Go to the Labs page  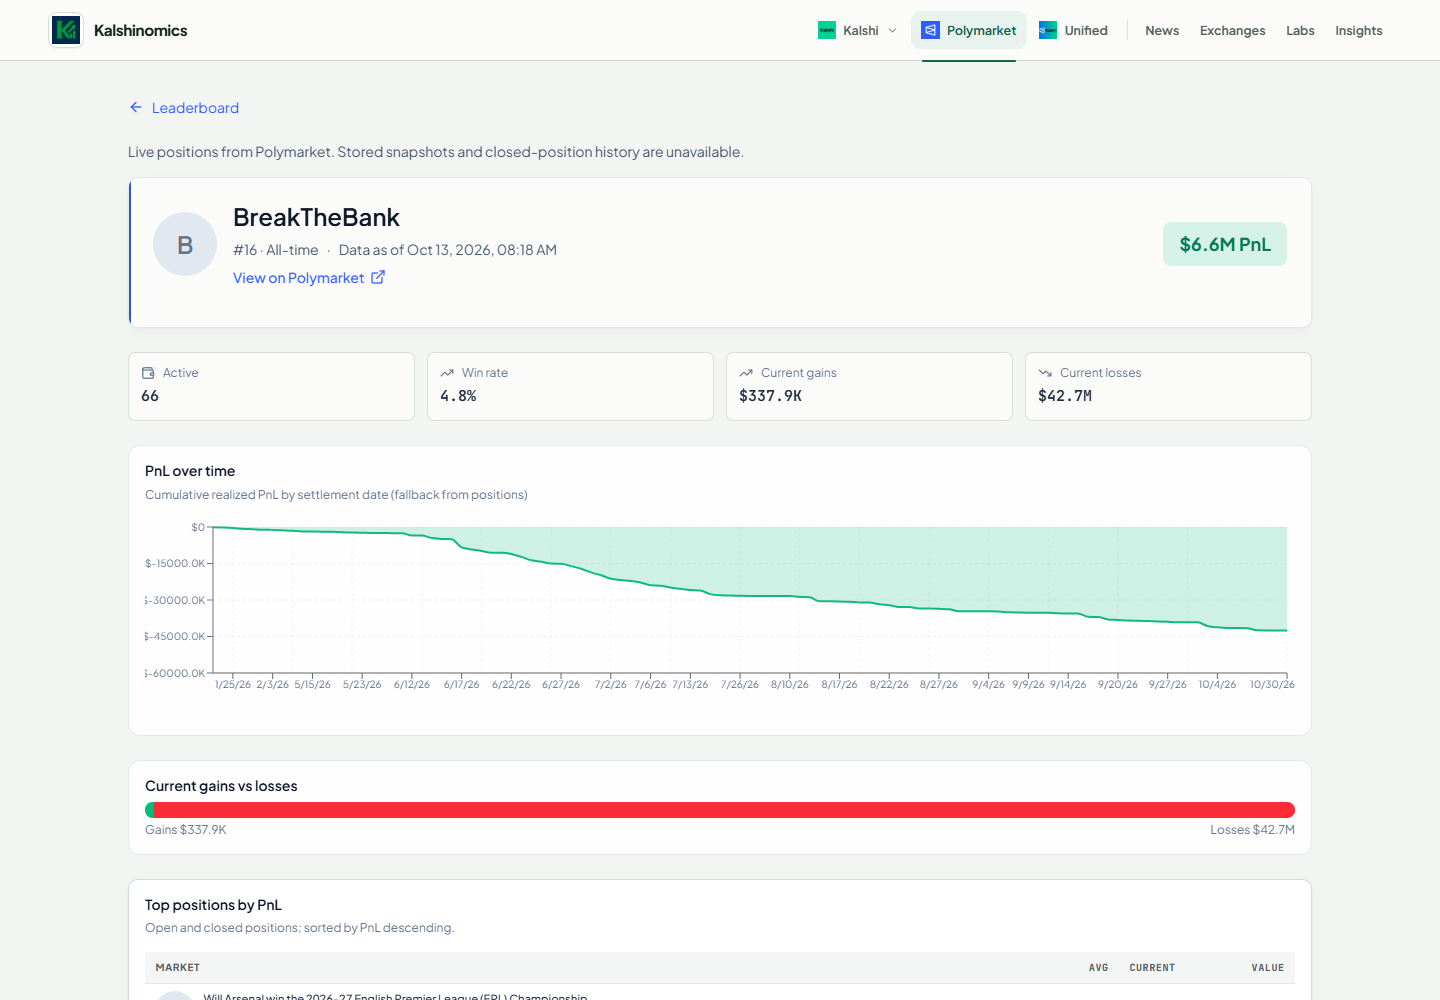click(1300, 30)
